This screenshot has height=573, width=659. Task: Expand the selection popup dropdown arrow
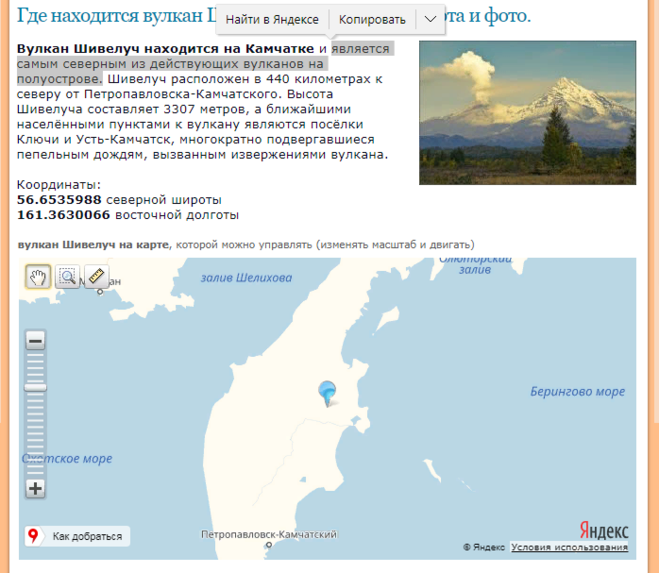[430, 20]
